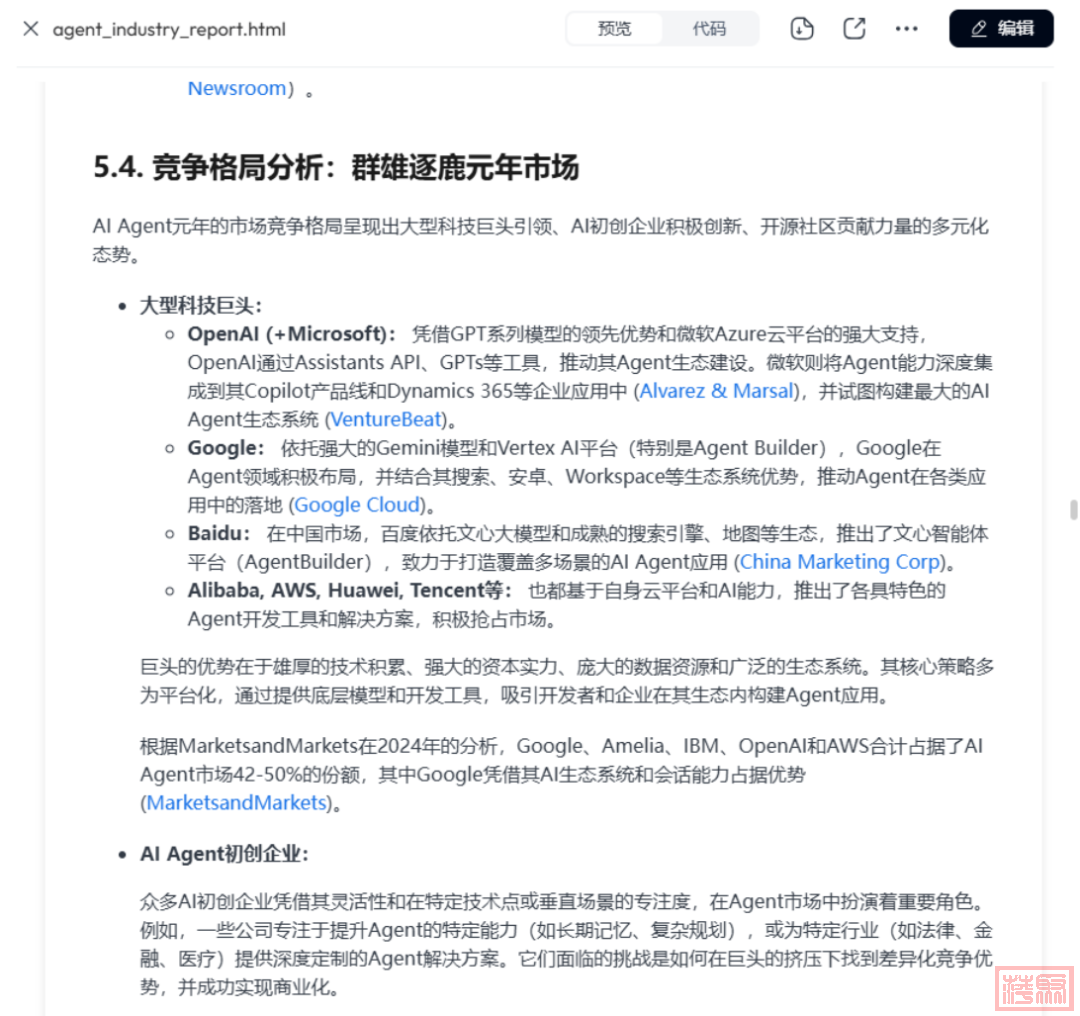Click the download file icon
Viewport: 1080px width, 1016px height.
pyautogui.click(x=802, y=29)
